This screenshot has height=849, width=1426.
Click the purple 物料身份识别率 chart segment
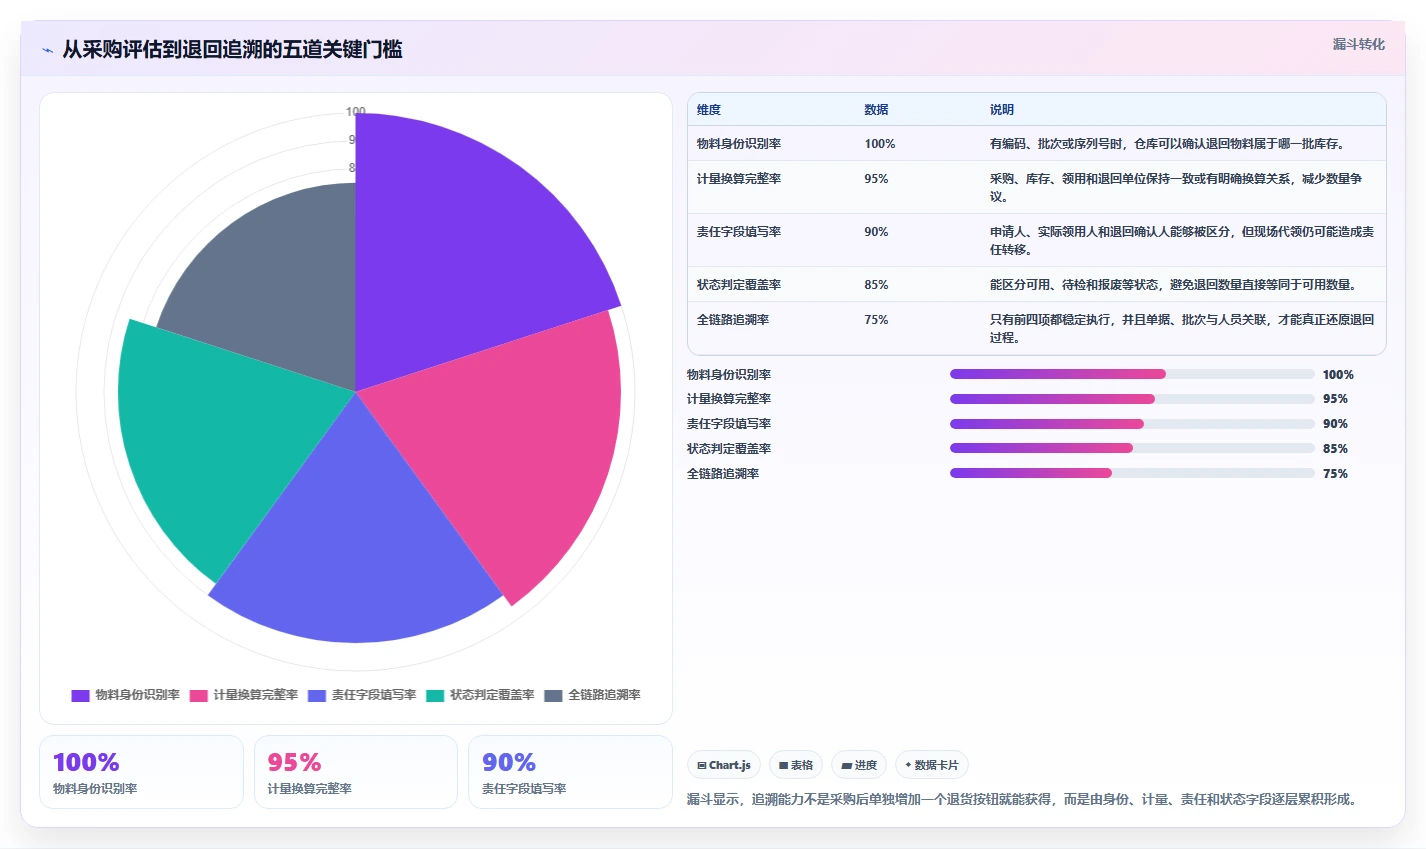pyautogui.click(x=460, y=250)
